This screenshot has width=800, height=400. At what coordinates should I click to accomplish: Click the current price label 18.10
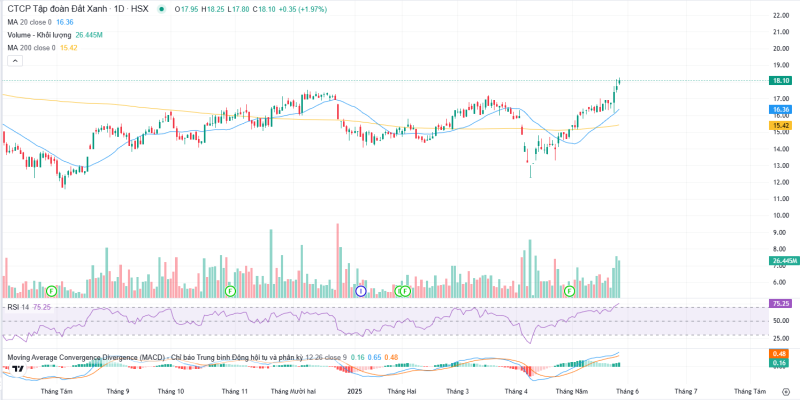(780, 81)
